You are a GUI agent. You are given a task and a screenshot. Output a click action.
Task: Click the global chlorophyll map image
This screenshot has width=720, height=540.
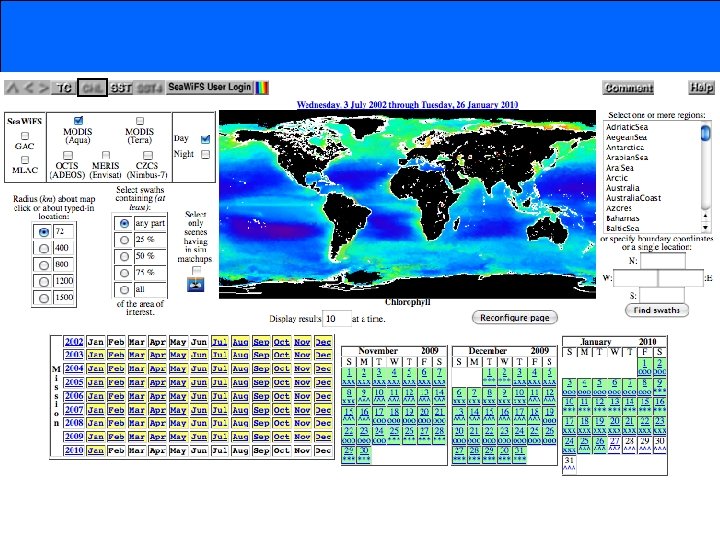[x=407, y=204]
